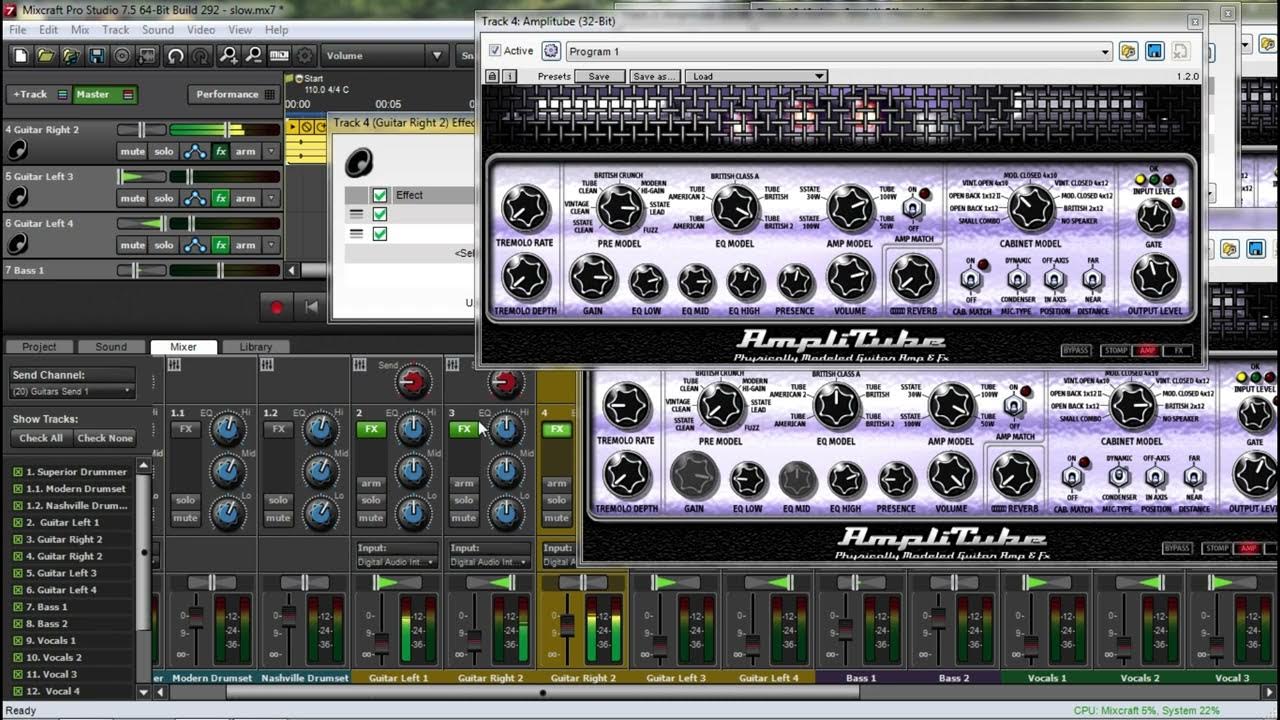1280x720 pixels.
Task: Click the mixer horizontal scrollbar
Action: 543,692
